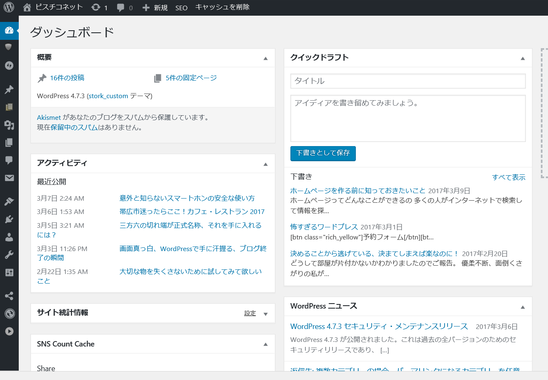Image resolution: width=548 pixels, height=380 pixels.
Task: Click the play-circle collapse menu icon
Action: pos(9,331)
